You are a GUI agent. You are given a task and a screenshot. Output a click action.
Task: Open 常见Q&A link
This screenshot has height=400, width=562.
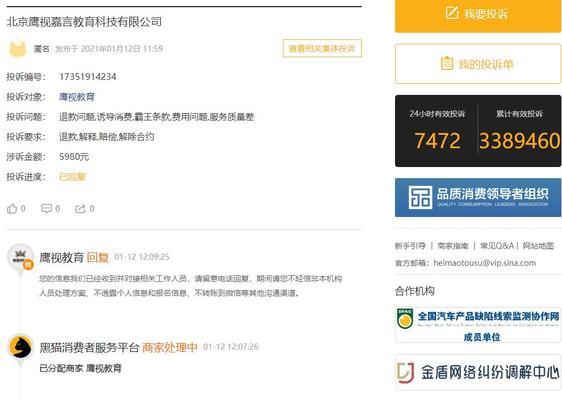click(x=497, y=246)
